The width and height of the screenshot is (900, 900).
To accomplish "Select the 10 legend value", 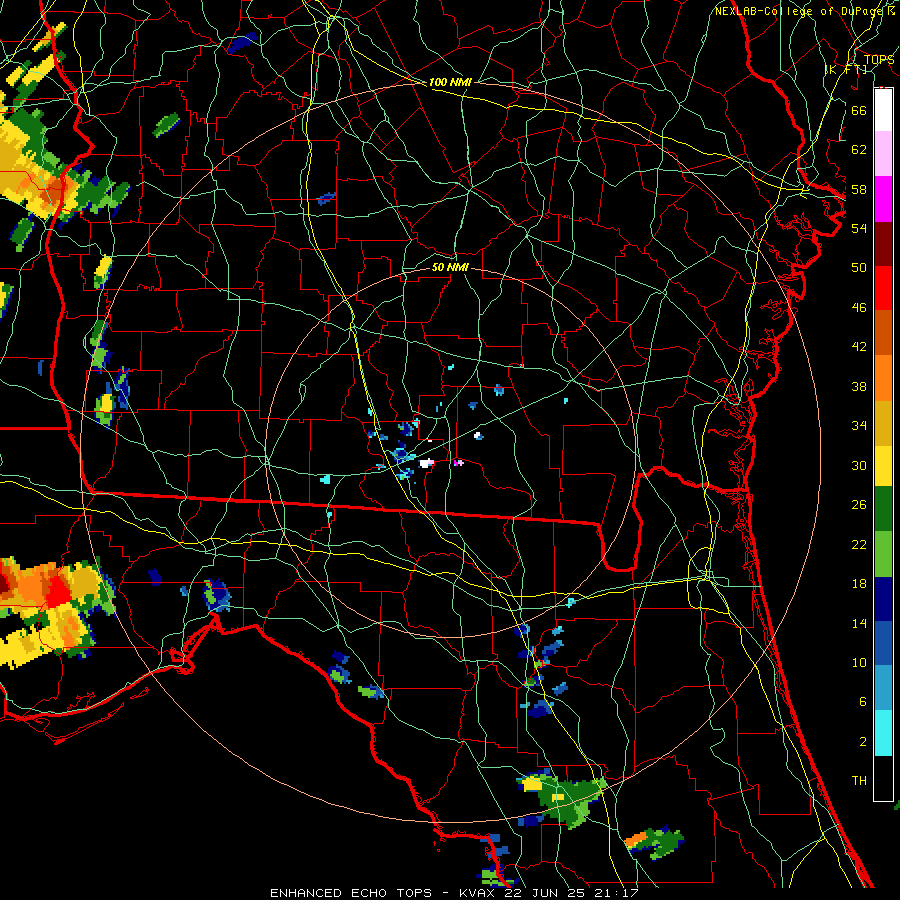I will (859, 663).
